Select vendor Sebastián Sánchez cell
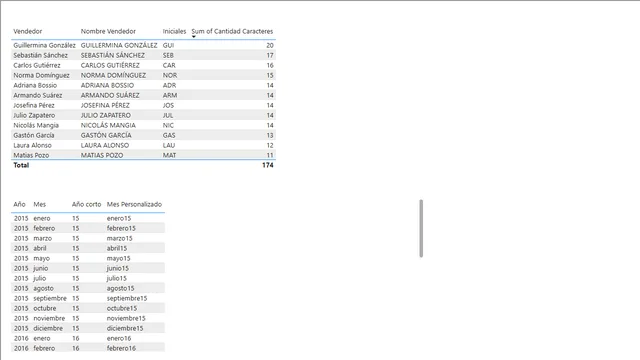 click(40, 55)
